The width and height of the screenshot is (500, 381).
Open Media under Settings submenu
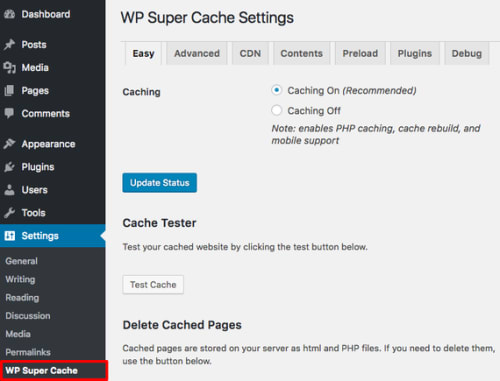pos(18,334)
